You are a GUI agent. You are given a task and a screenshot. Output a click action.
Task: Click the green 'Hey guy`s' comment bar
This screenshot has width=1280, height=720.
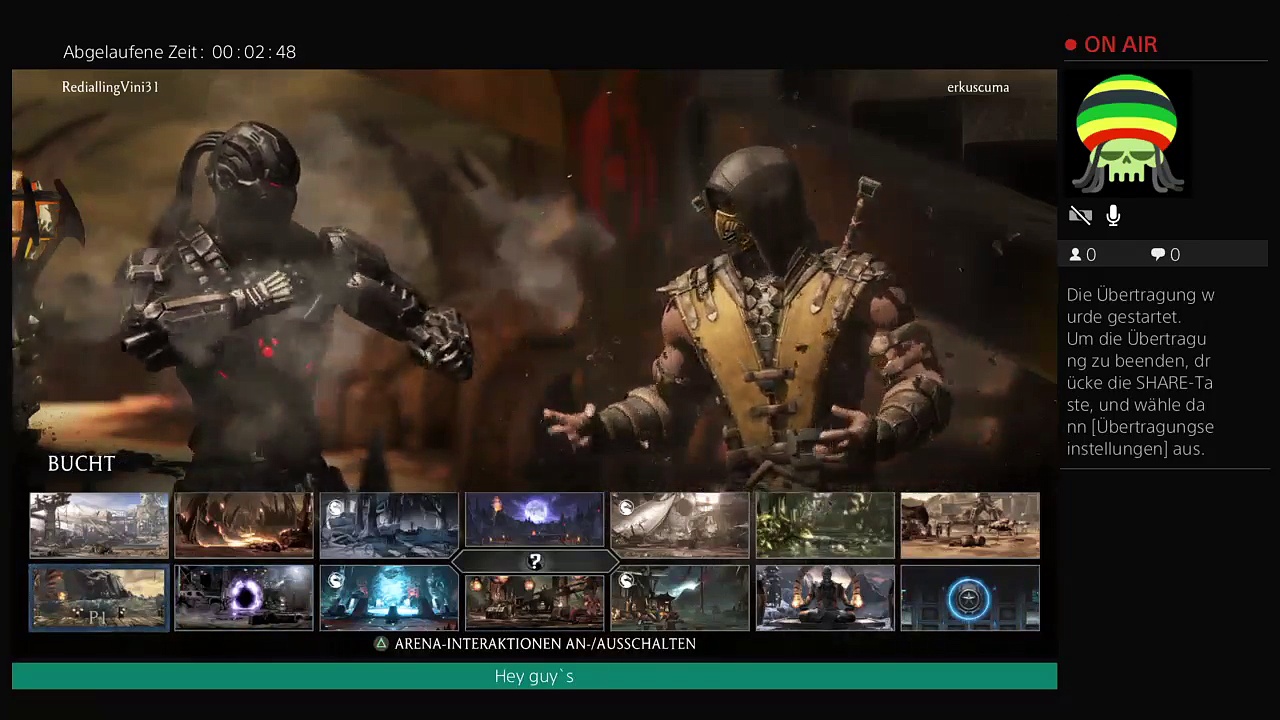[x=534, y=676]
